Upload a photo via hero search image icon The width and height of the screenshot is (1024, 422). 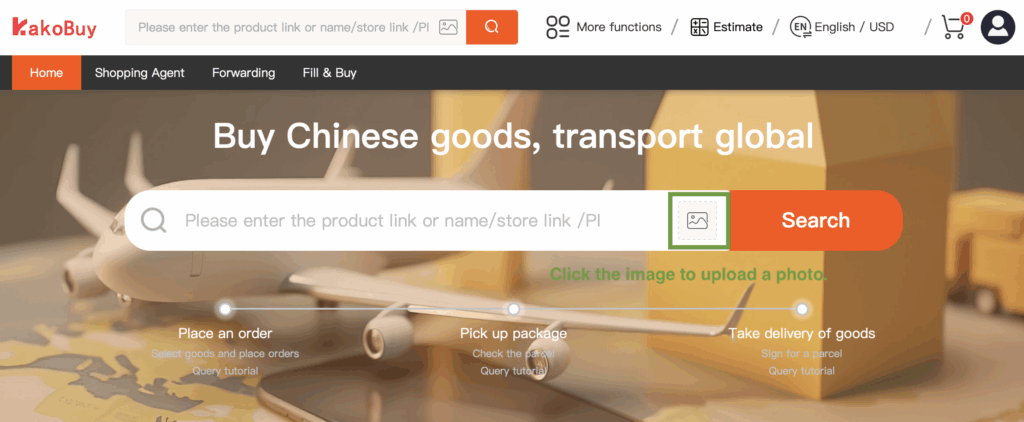coord(697,220)
